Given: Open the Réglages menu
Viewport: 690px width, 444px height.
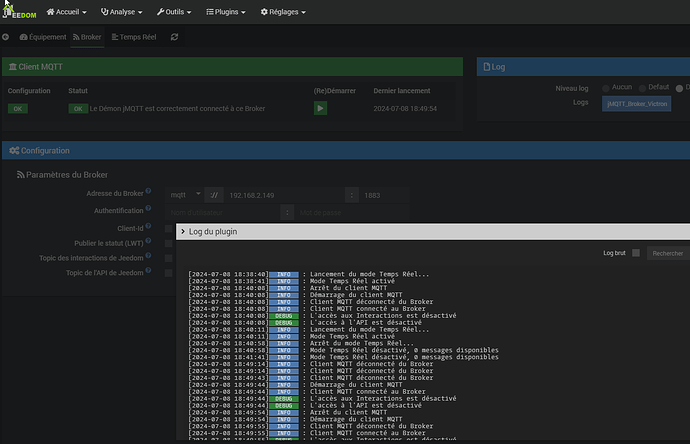Looking at the screenshot, I should click(283, 12).
